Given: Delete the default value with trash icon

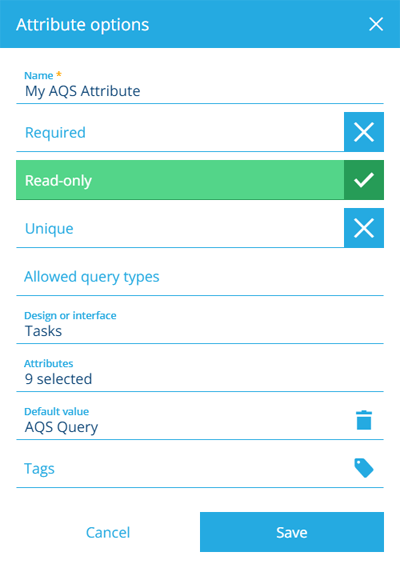Looking at the screenshot, I should coord(364,420).
